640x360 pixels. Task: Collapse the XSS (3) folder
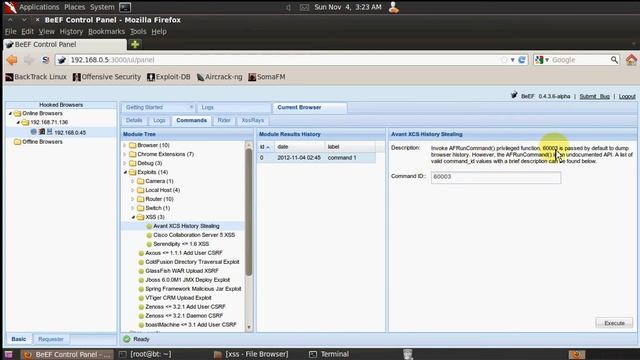(133, 217)
